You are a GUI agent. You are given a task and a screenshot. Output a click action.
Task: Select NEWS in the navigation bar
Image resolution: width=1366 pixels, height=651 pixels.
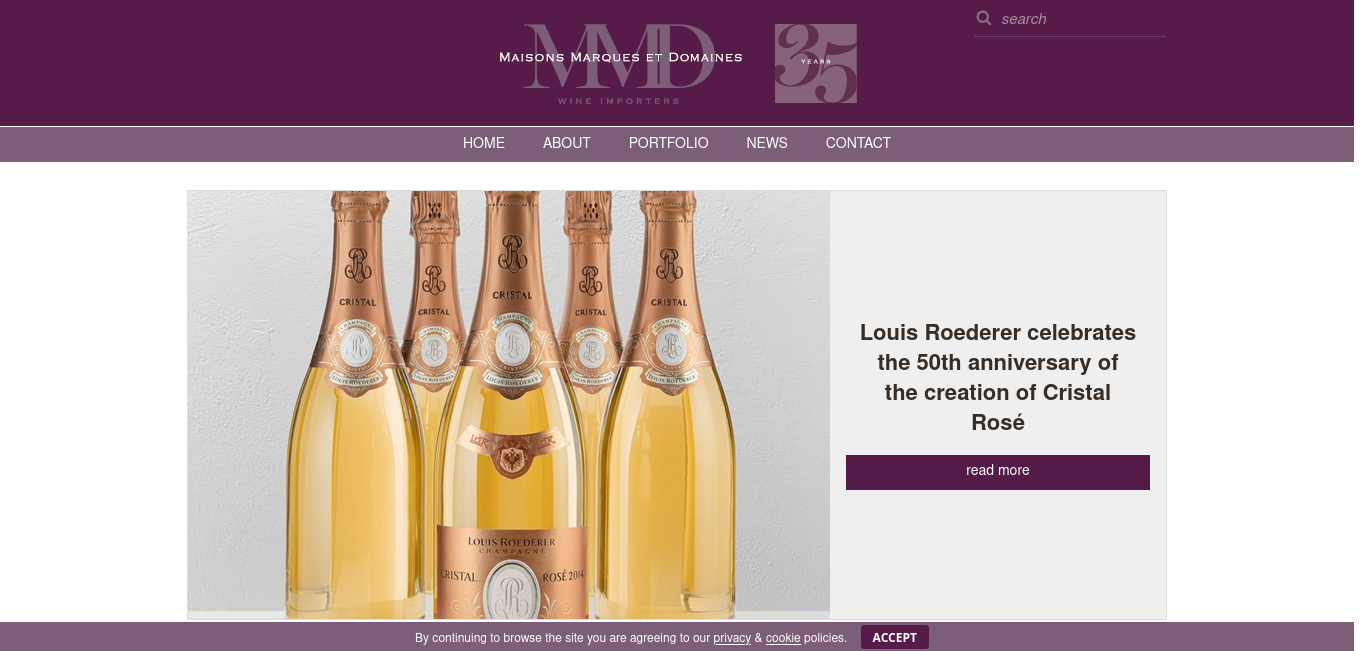coord(767,143)
